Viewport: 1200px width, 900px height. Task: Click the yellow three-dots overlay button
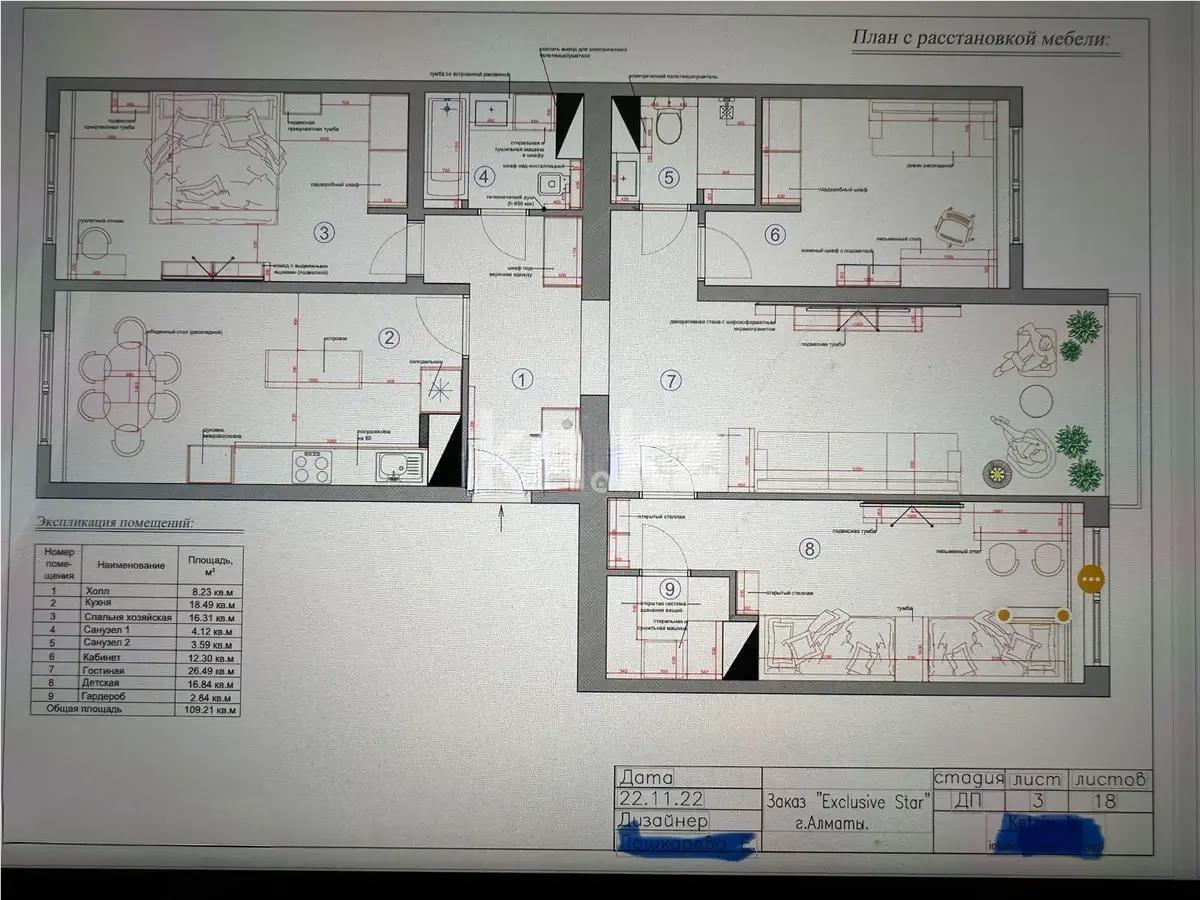(1090, 578)
